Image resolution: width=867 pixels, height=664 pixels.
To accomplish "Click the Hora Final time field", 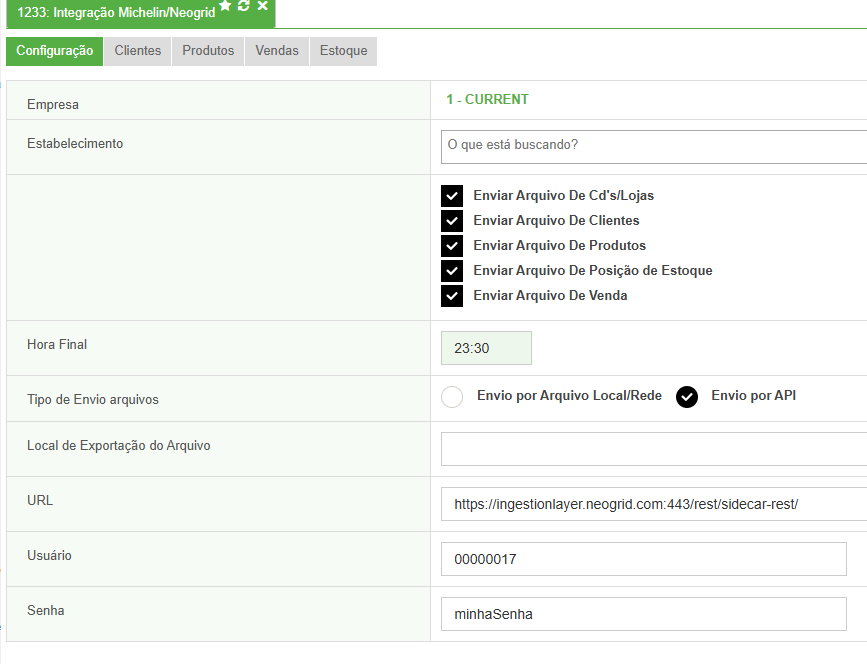I will click(x=486, y=348).
